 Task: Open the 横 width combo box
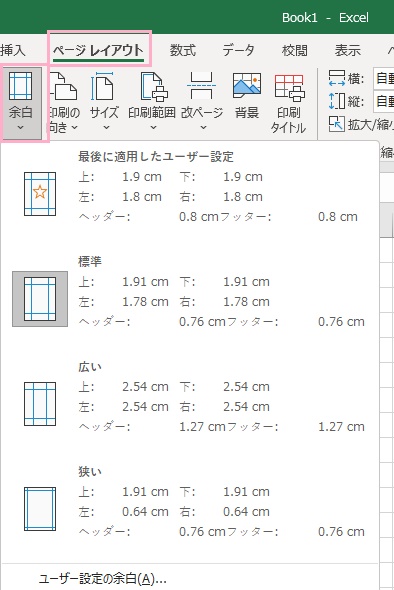pyautogui.click(x=383, y=78)
